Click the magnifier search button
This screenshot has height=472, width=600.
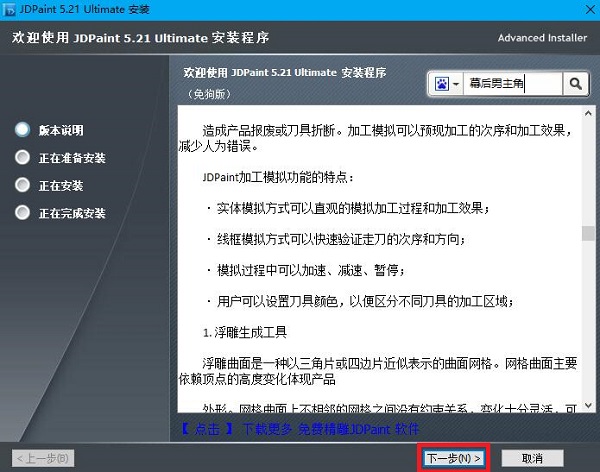click(575, 83)
